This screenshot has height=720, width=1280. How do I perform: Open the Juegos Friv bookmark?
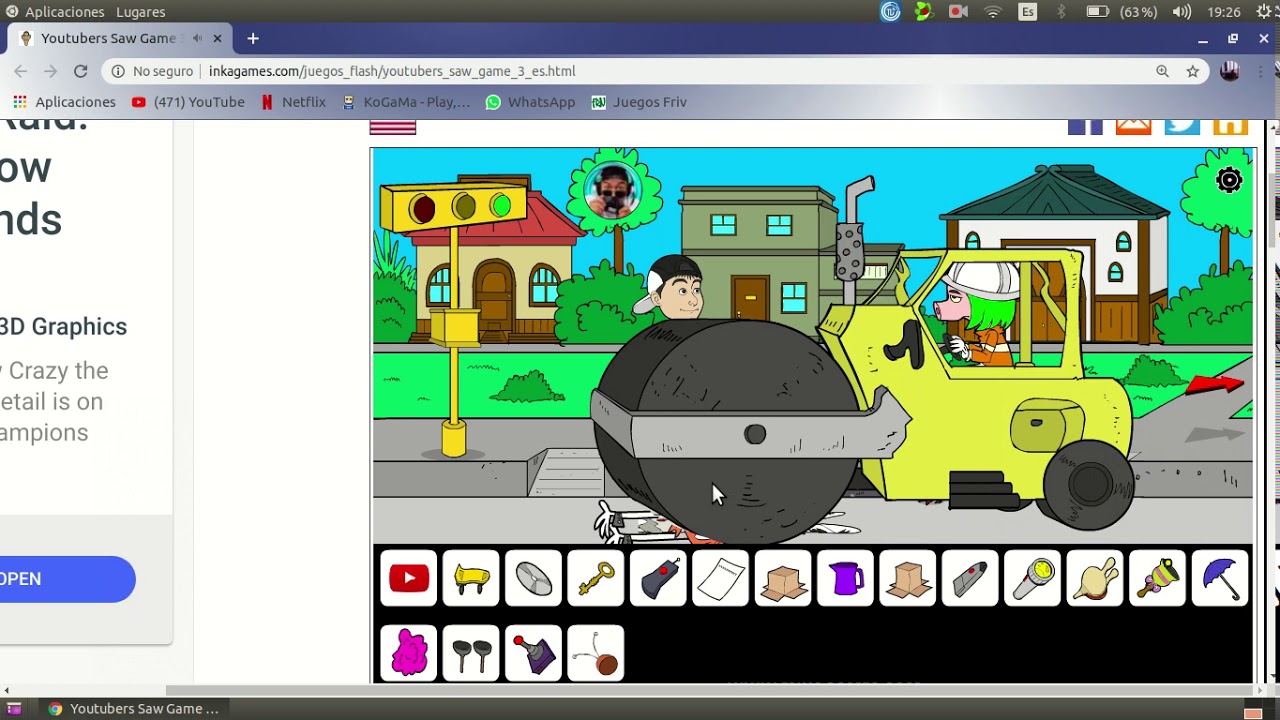(639, 102)
